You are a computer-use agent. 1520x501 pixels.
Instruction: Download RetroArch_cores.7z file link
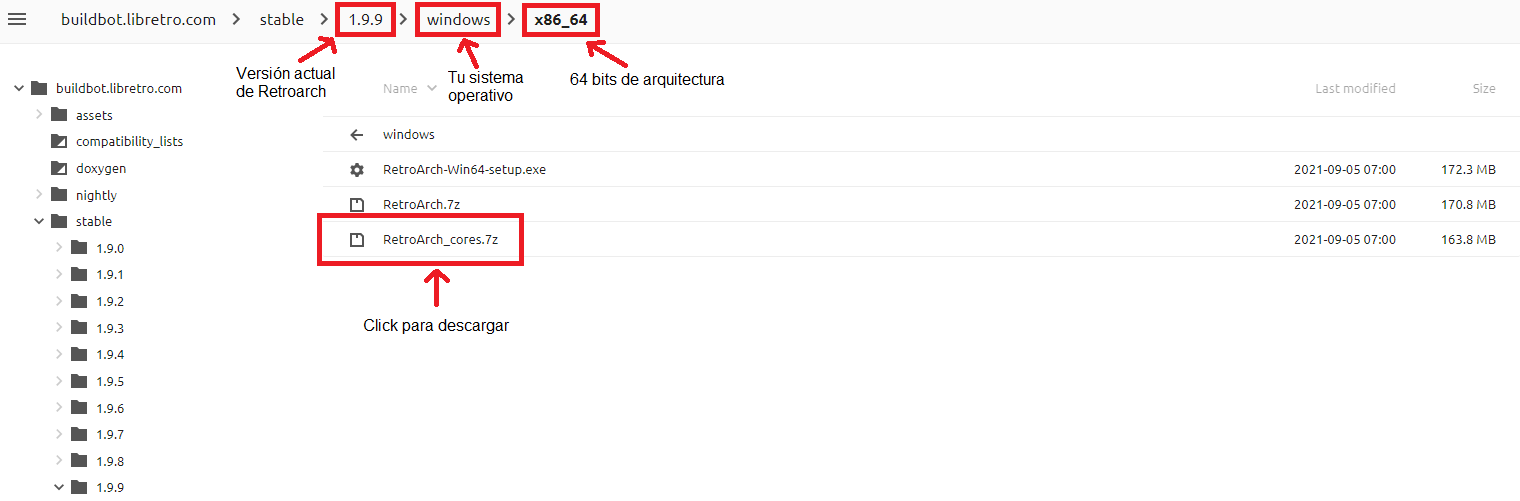(x=440, y=240)
